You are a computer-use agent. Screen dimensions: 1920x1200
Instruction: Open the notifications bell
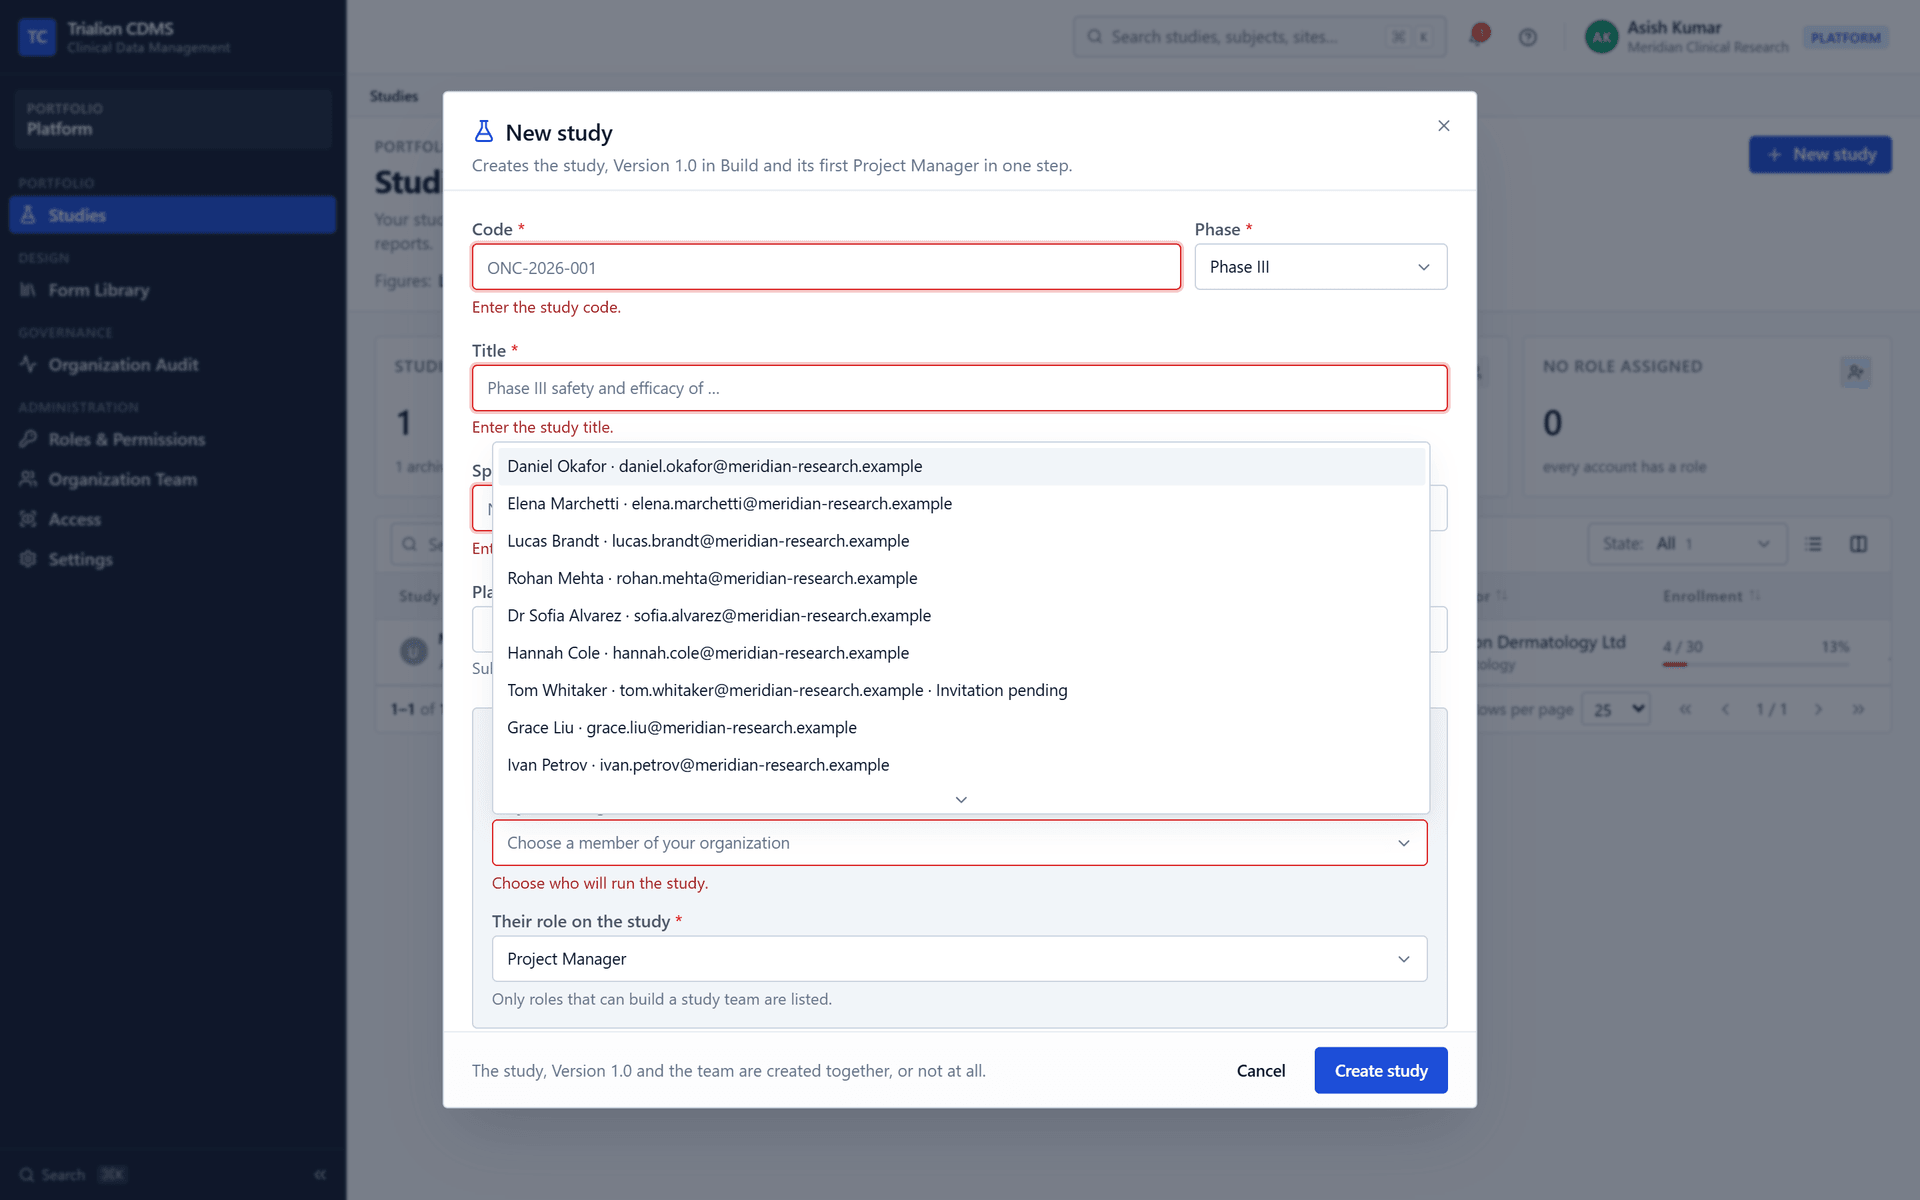click(x=1478, y=36)
